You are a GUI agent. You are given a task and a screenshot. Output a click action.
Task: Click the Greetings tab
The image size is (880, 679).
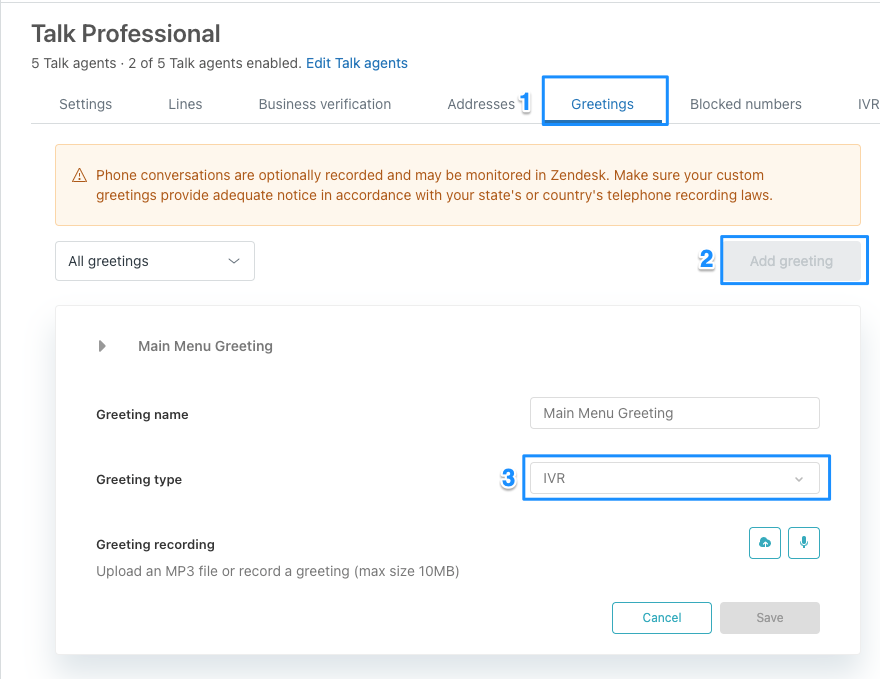(602, 104)
